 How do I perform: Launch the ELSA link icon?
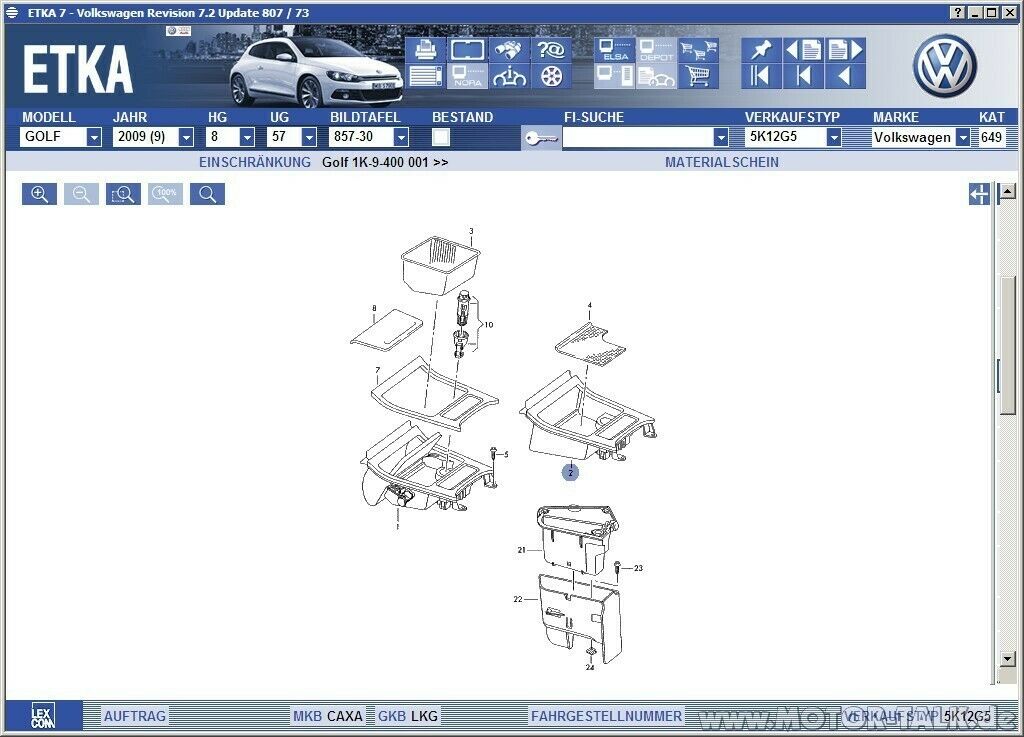click(x=615, y=50)
